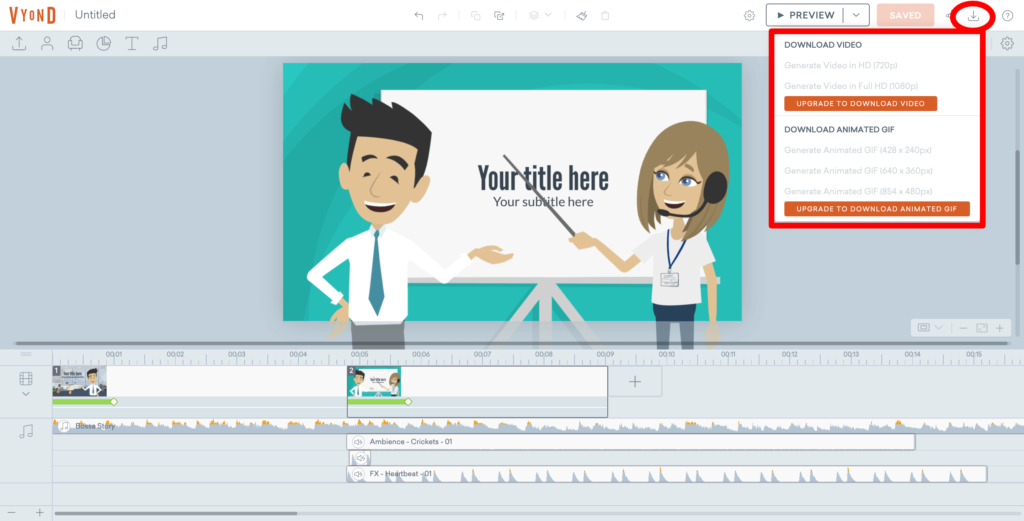Image resolution: width=1024 pixels, height=521 pixels.
Task: Click the copy style brush icon
Action: 581,16
